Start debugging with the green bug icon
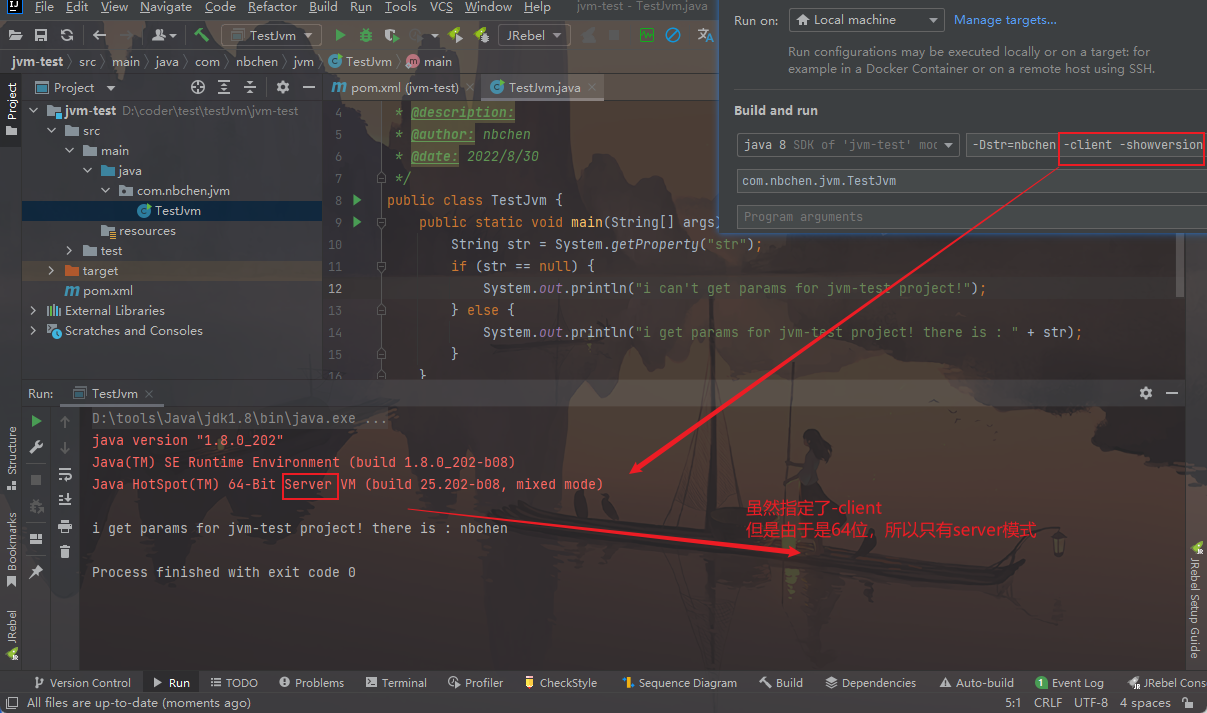1207x713 pixels. (x=366, y=35)
